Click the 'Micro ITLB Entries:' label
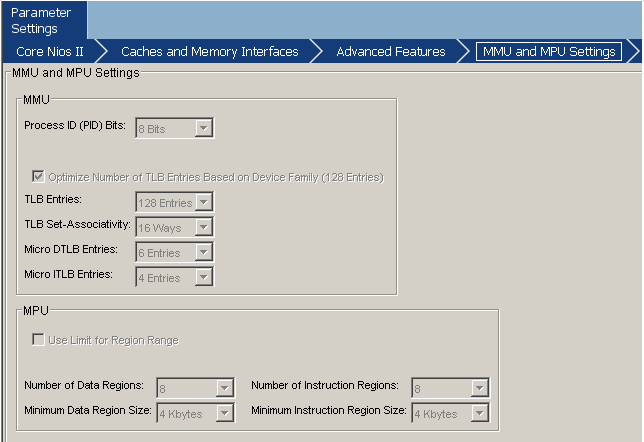The height and width of the screenshot is (442, 644). coord(68,274)
